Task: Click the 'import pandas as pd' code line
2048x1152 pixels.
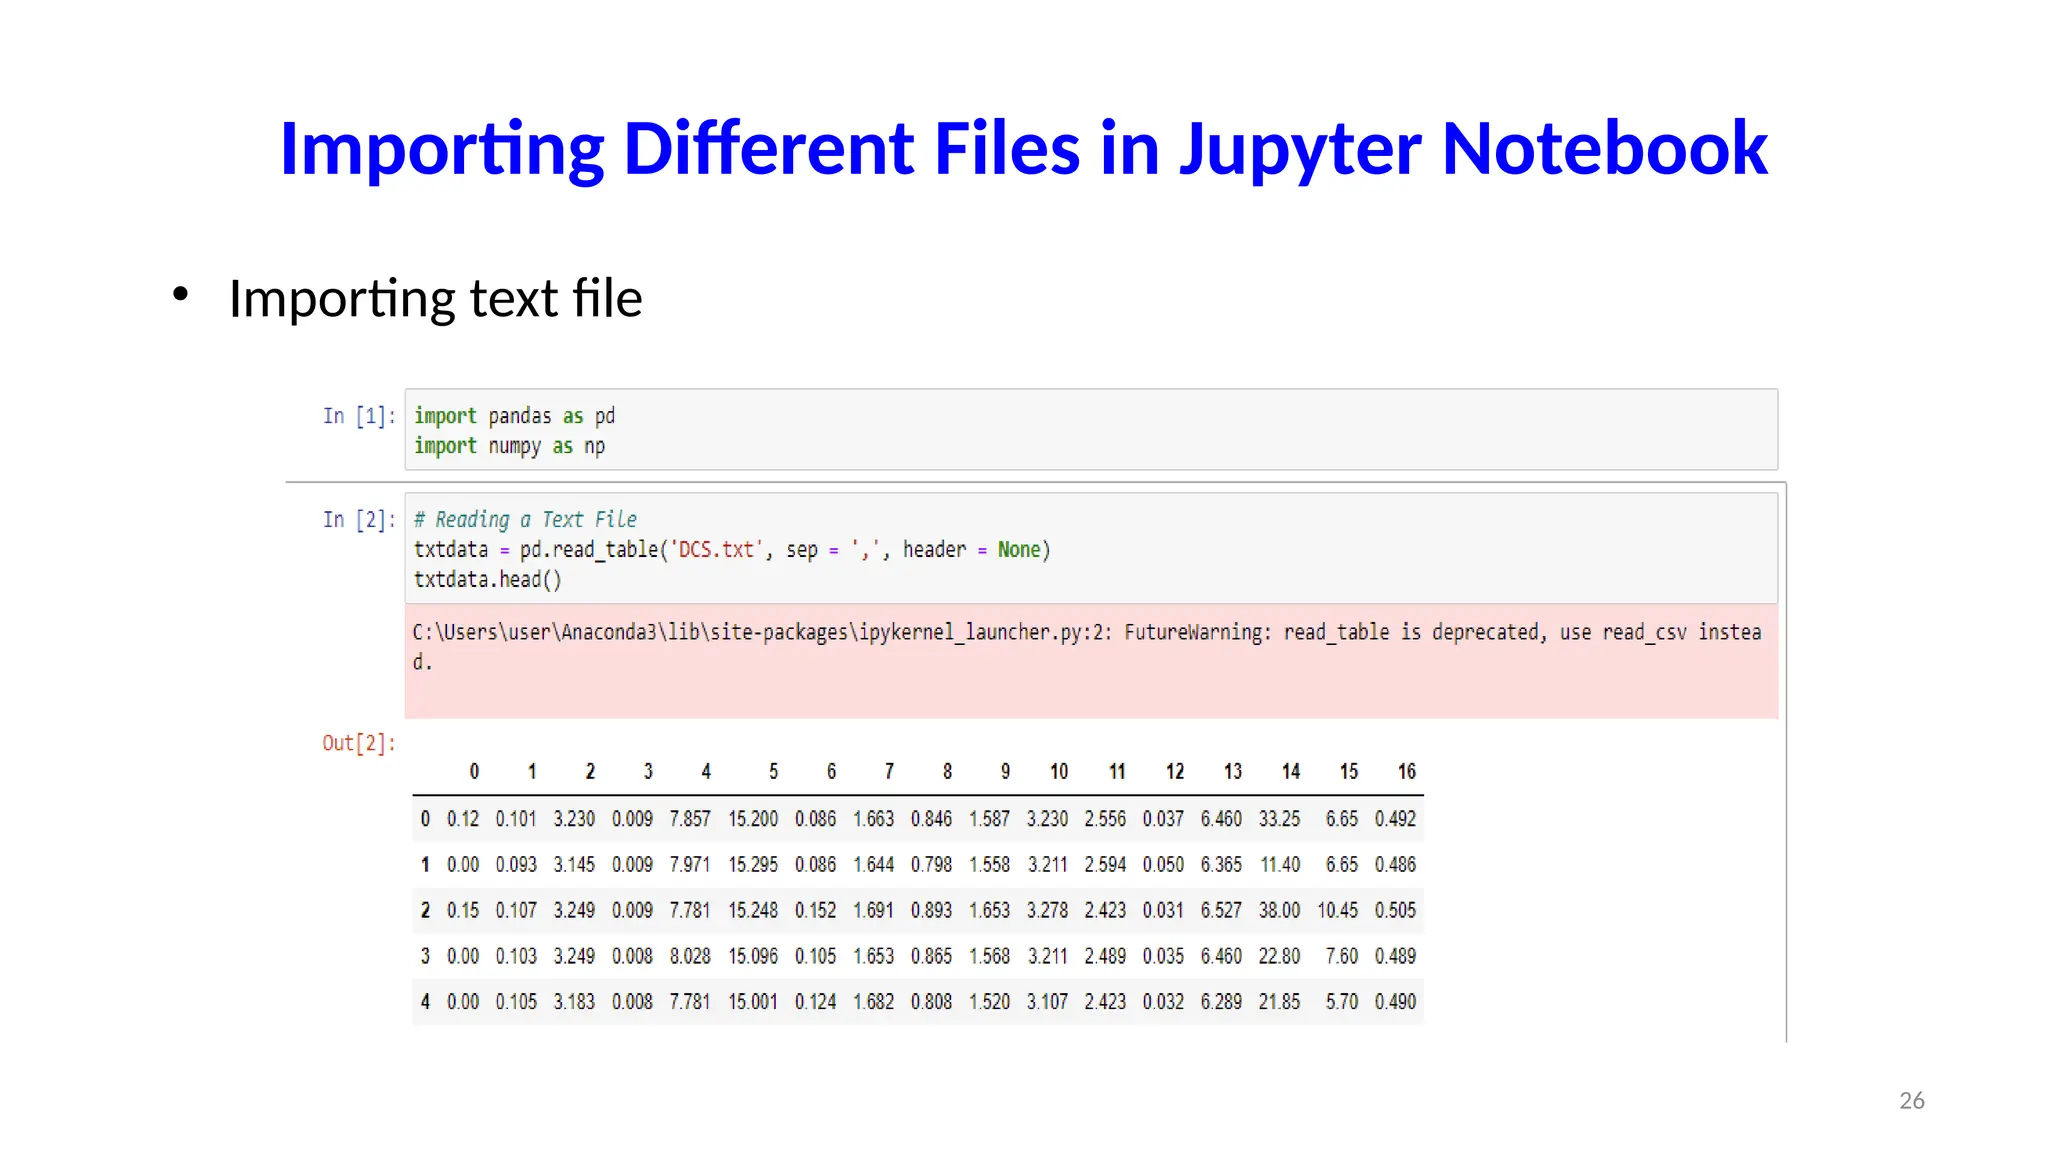Action: tap(514, 416)
